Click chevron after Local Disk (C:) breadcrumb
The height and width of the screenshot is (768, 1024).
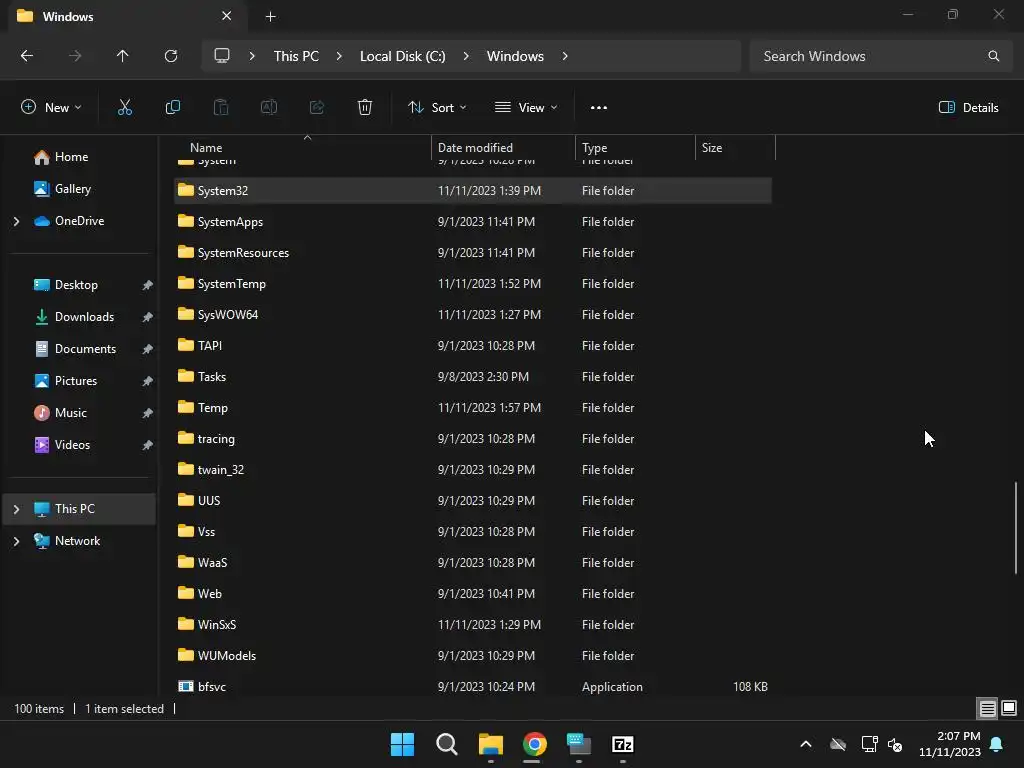coord(466,56)
